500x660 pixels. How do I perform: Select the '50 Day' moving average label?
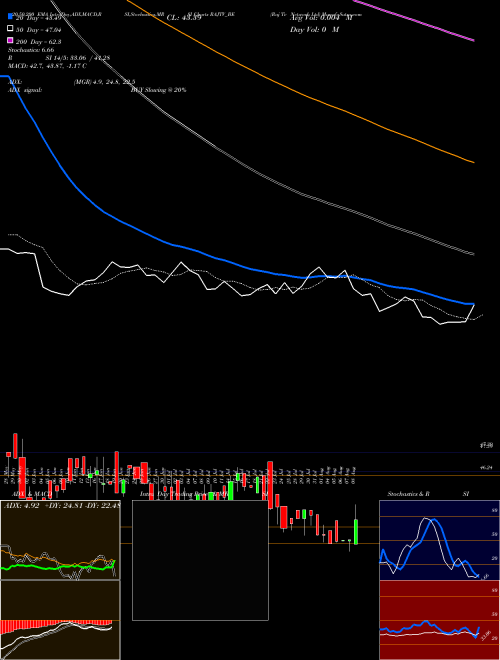tap(39, 30)
